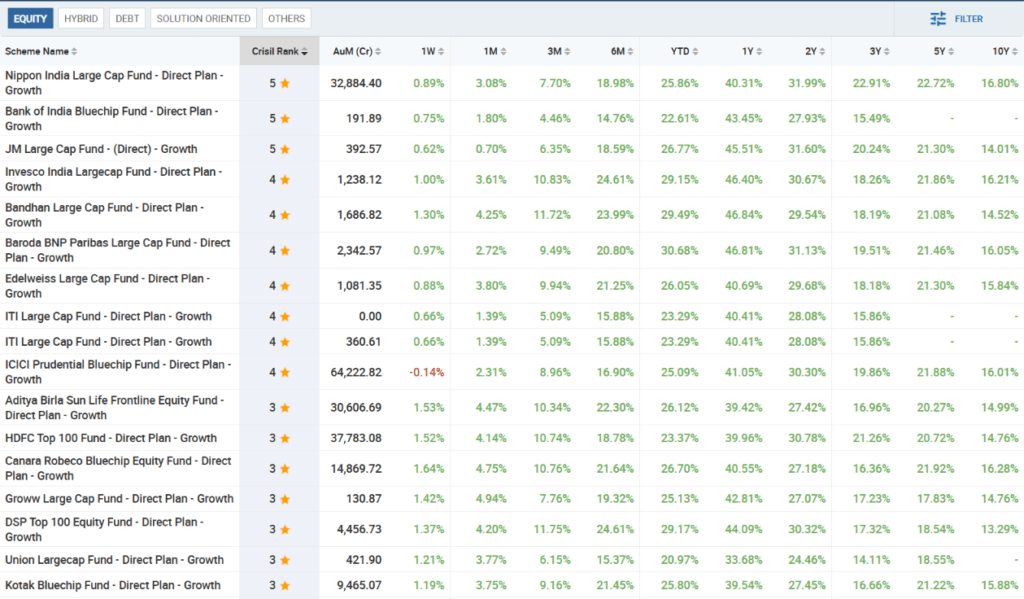
Task: Open Bandhan Large Cap Fund scheme
Action: pos(104,215)
